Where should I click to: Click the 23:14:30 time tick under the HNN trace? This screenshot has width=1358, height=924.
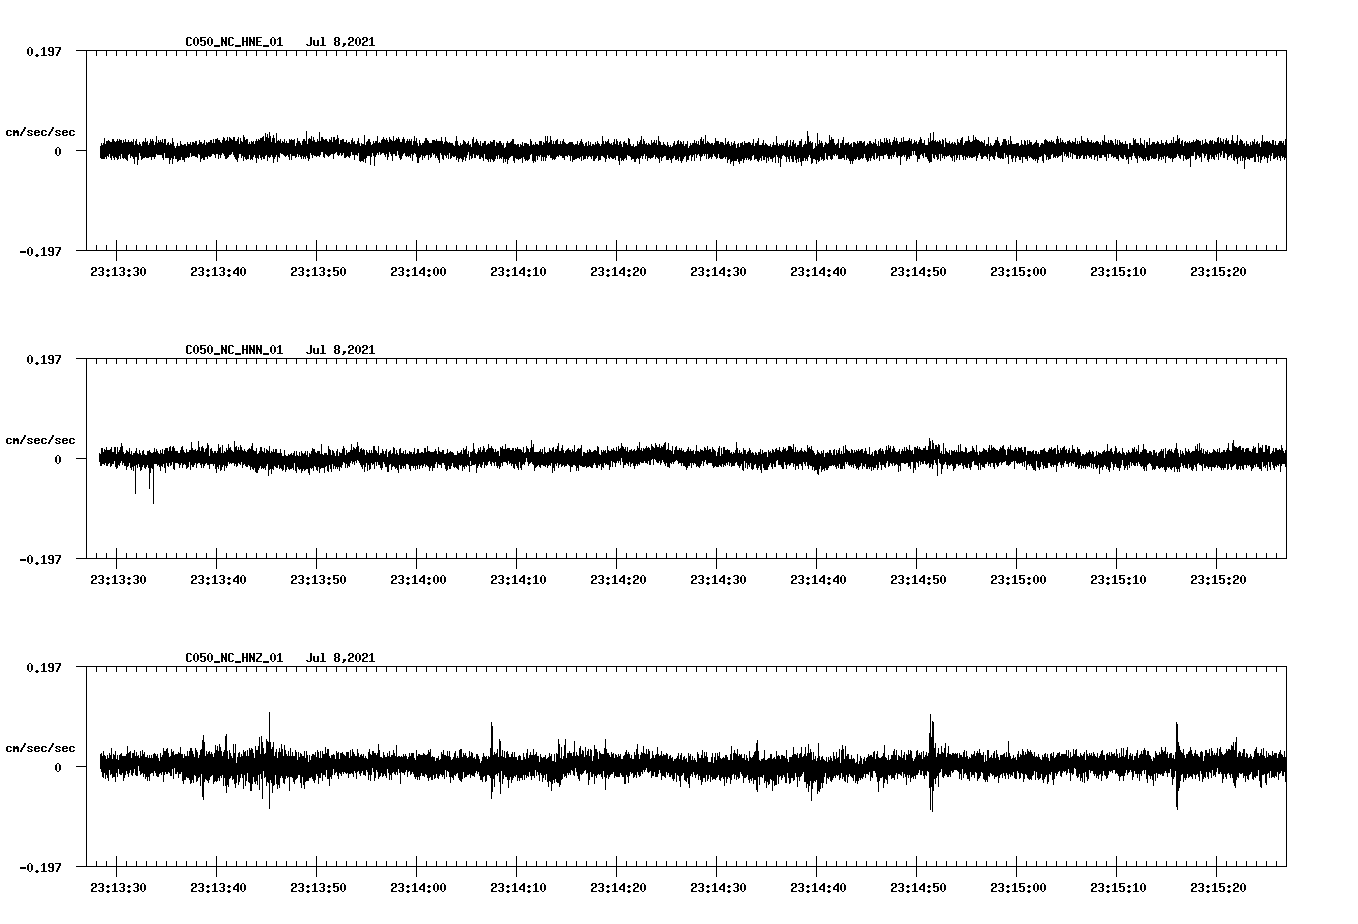[x=718, y=577]
